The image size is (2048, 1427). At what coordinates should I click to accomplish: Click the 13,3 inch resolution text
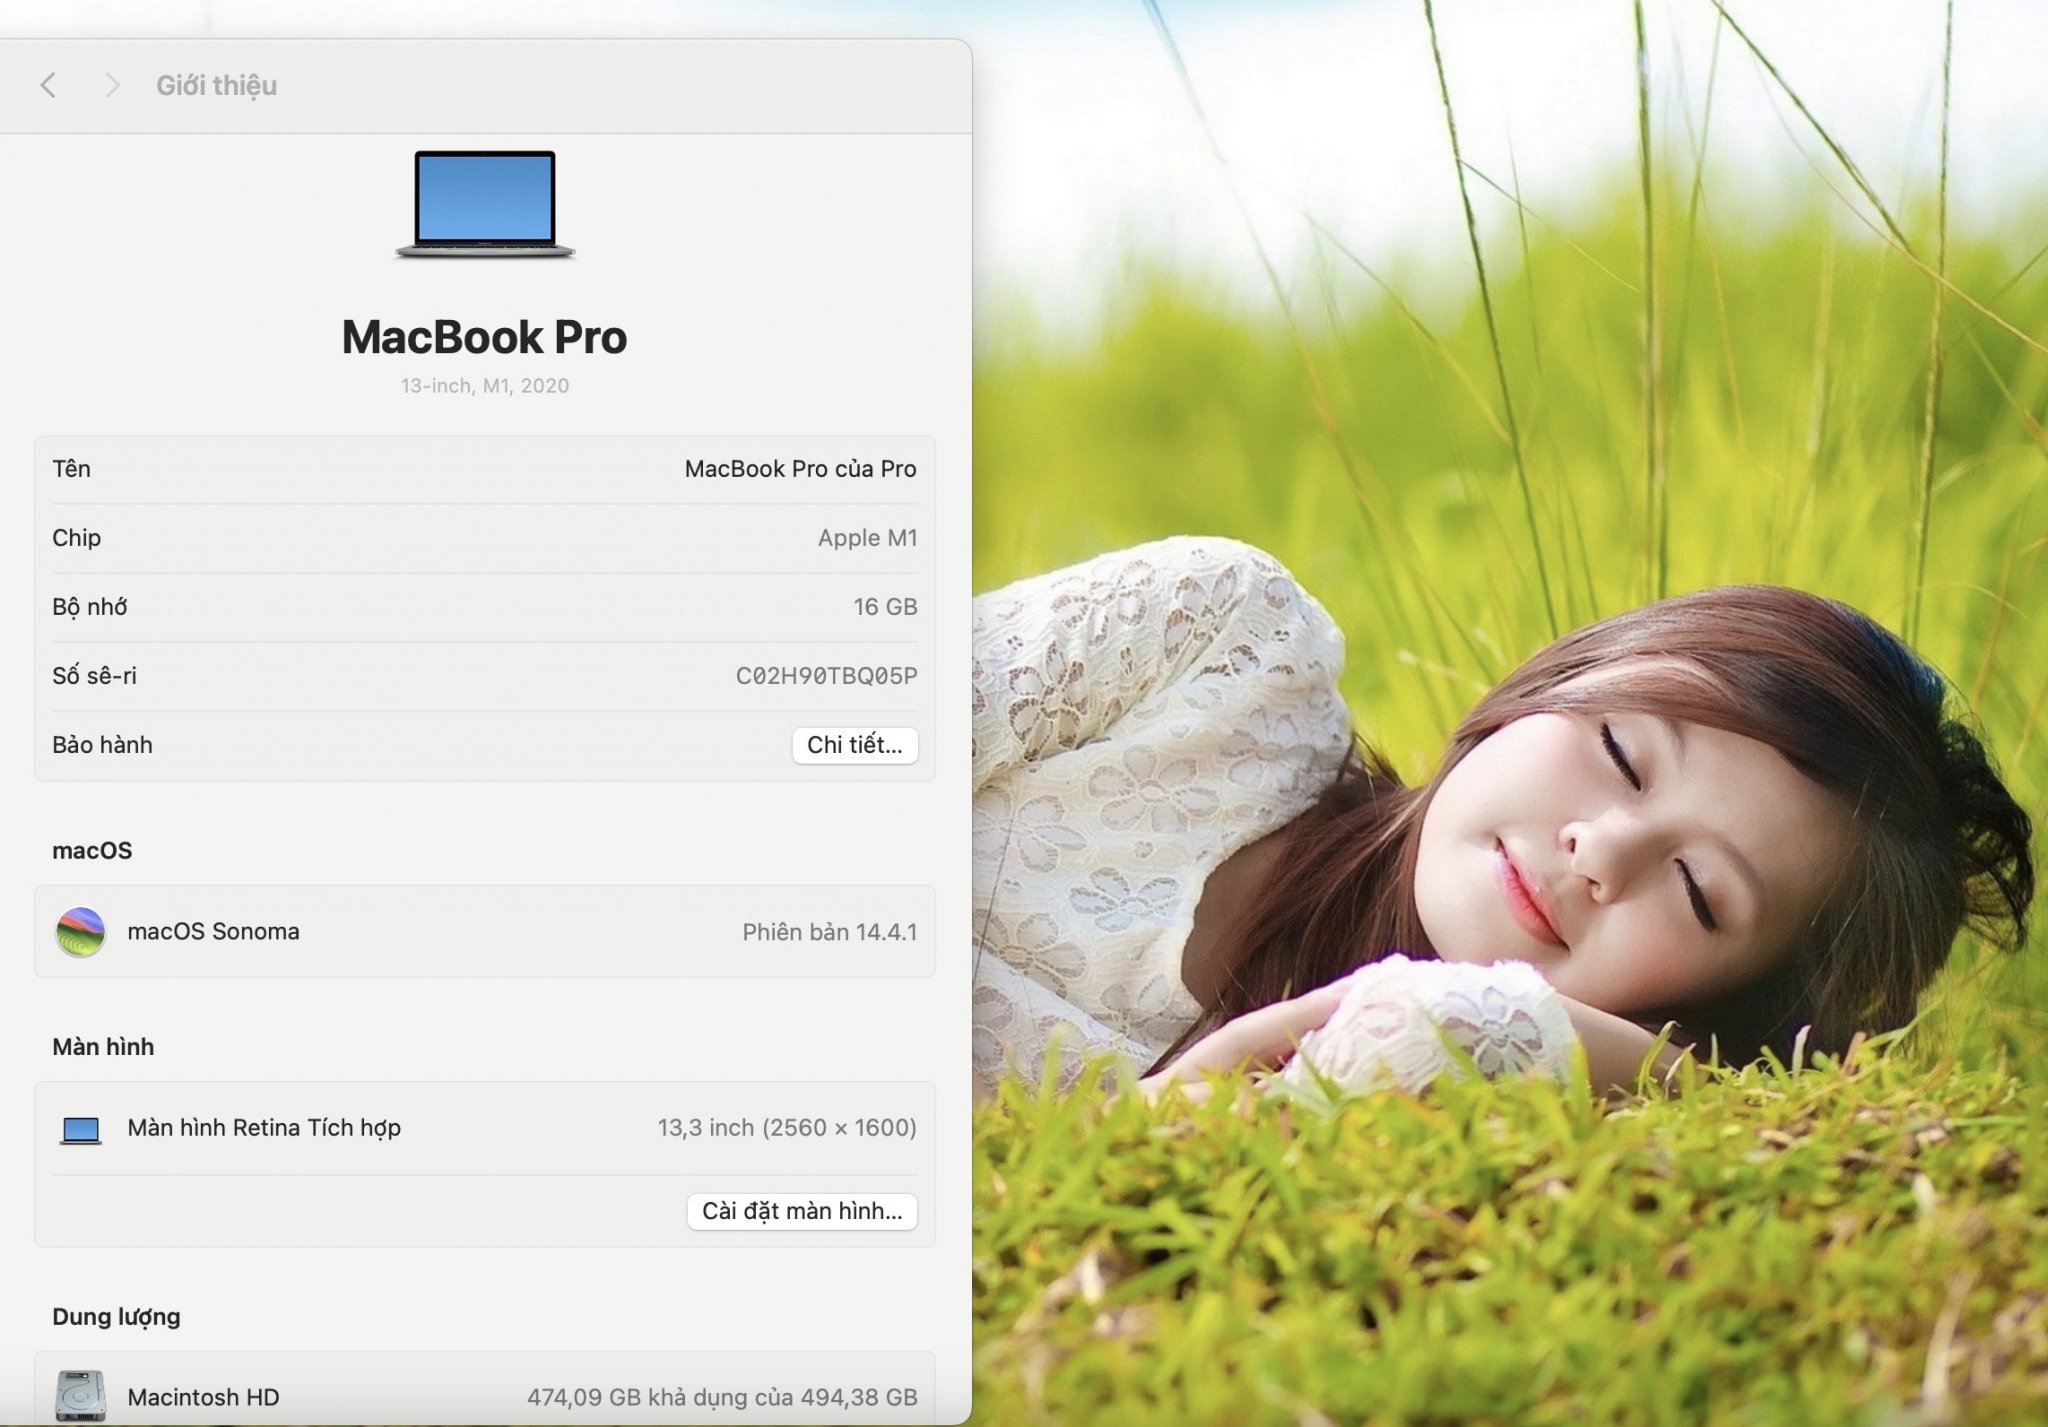tap(787, 1128)
